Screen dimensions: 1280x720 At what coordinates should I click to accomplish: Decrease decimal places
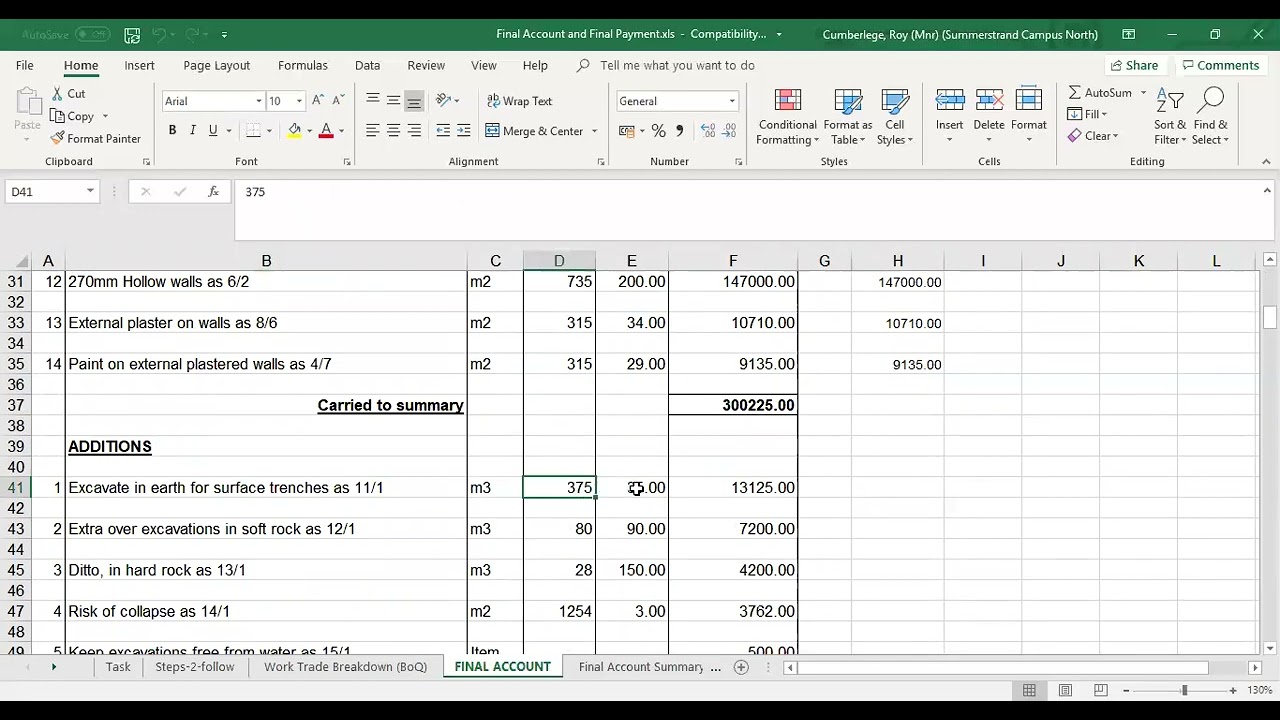pos(729,131)
